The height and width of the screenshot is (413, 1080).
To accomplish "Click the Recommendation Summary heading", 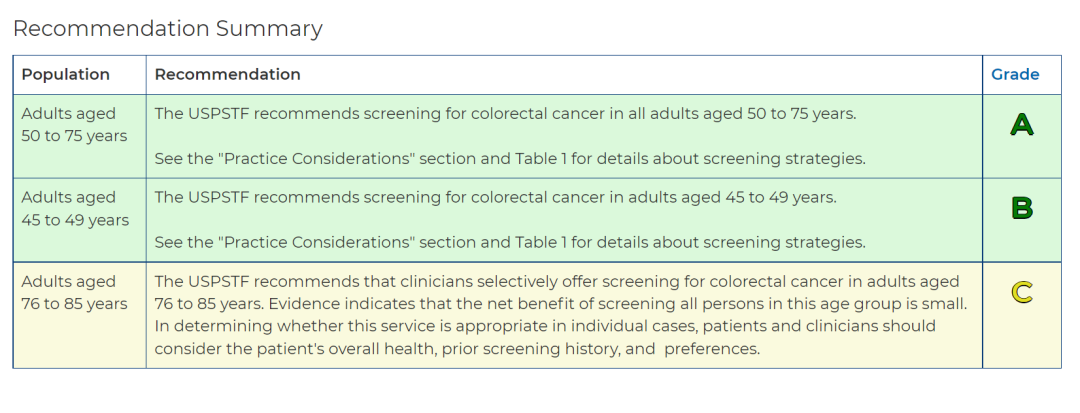I will pos(168,29).
